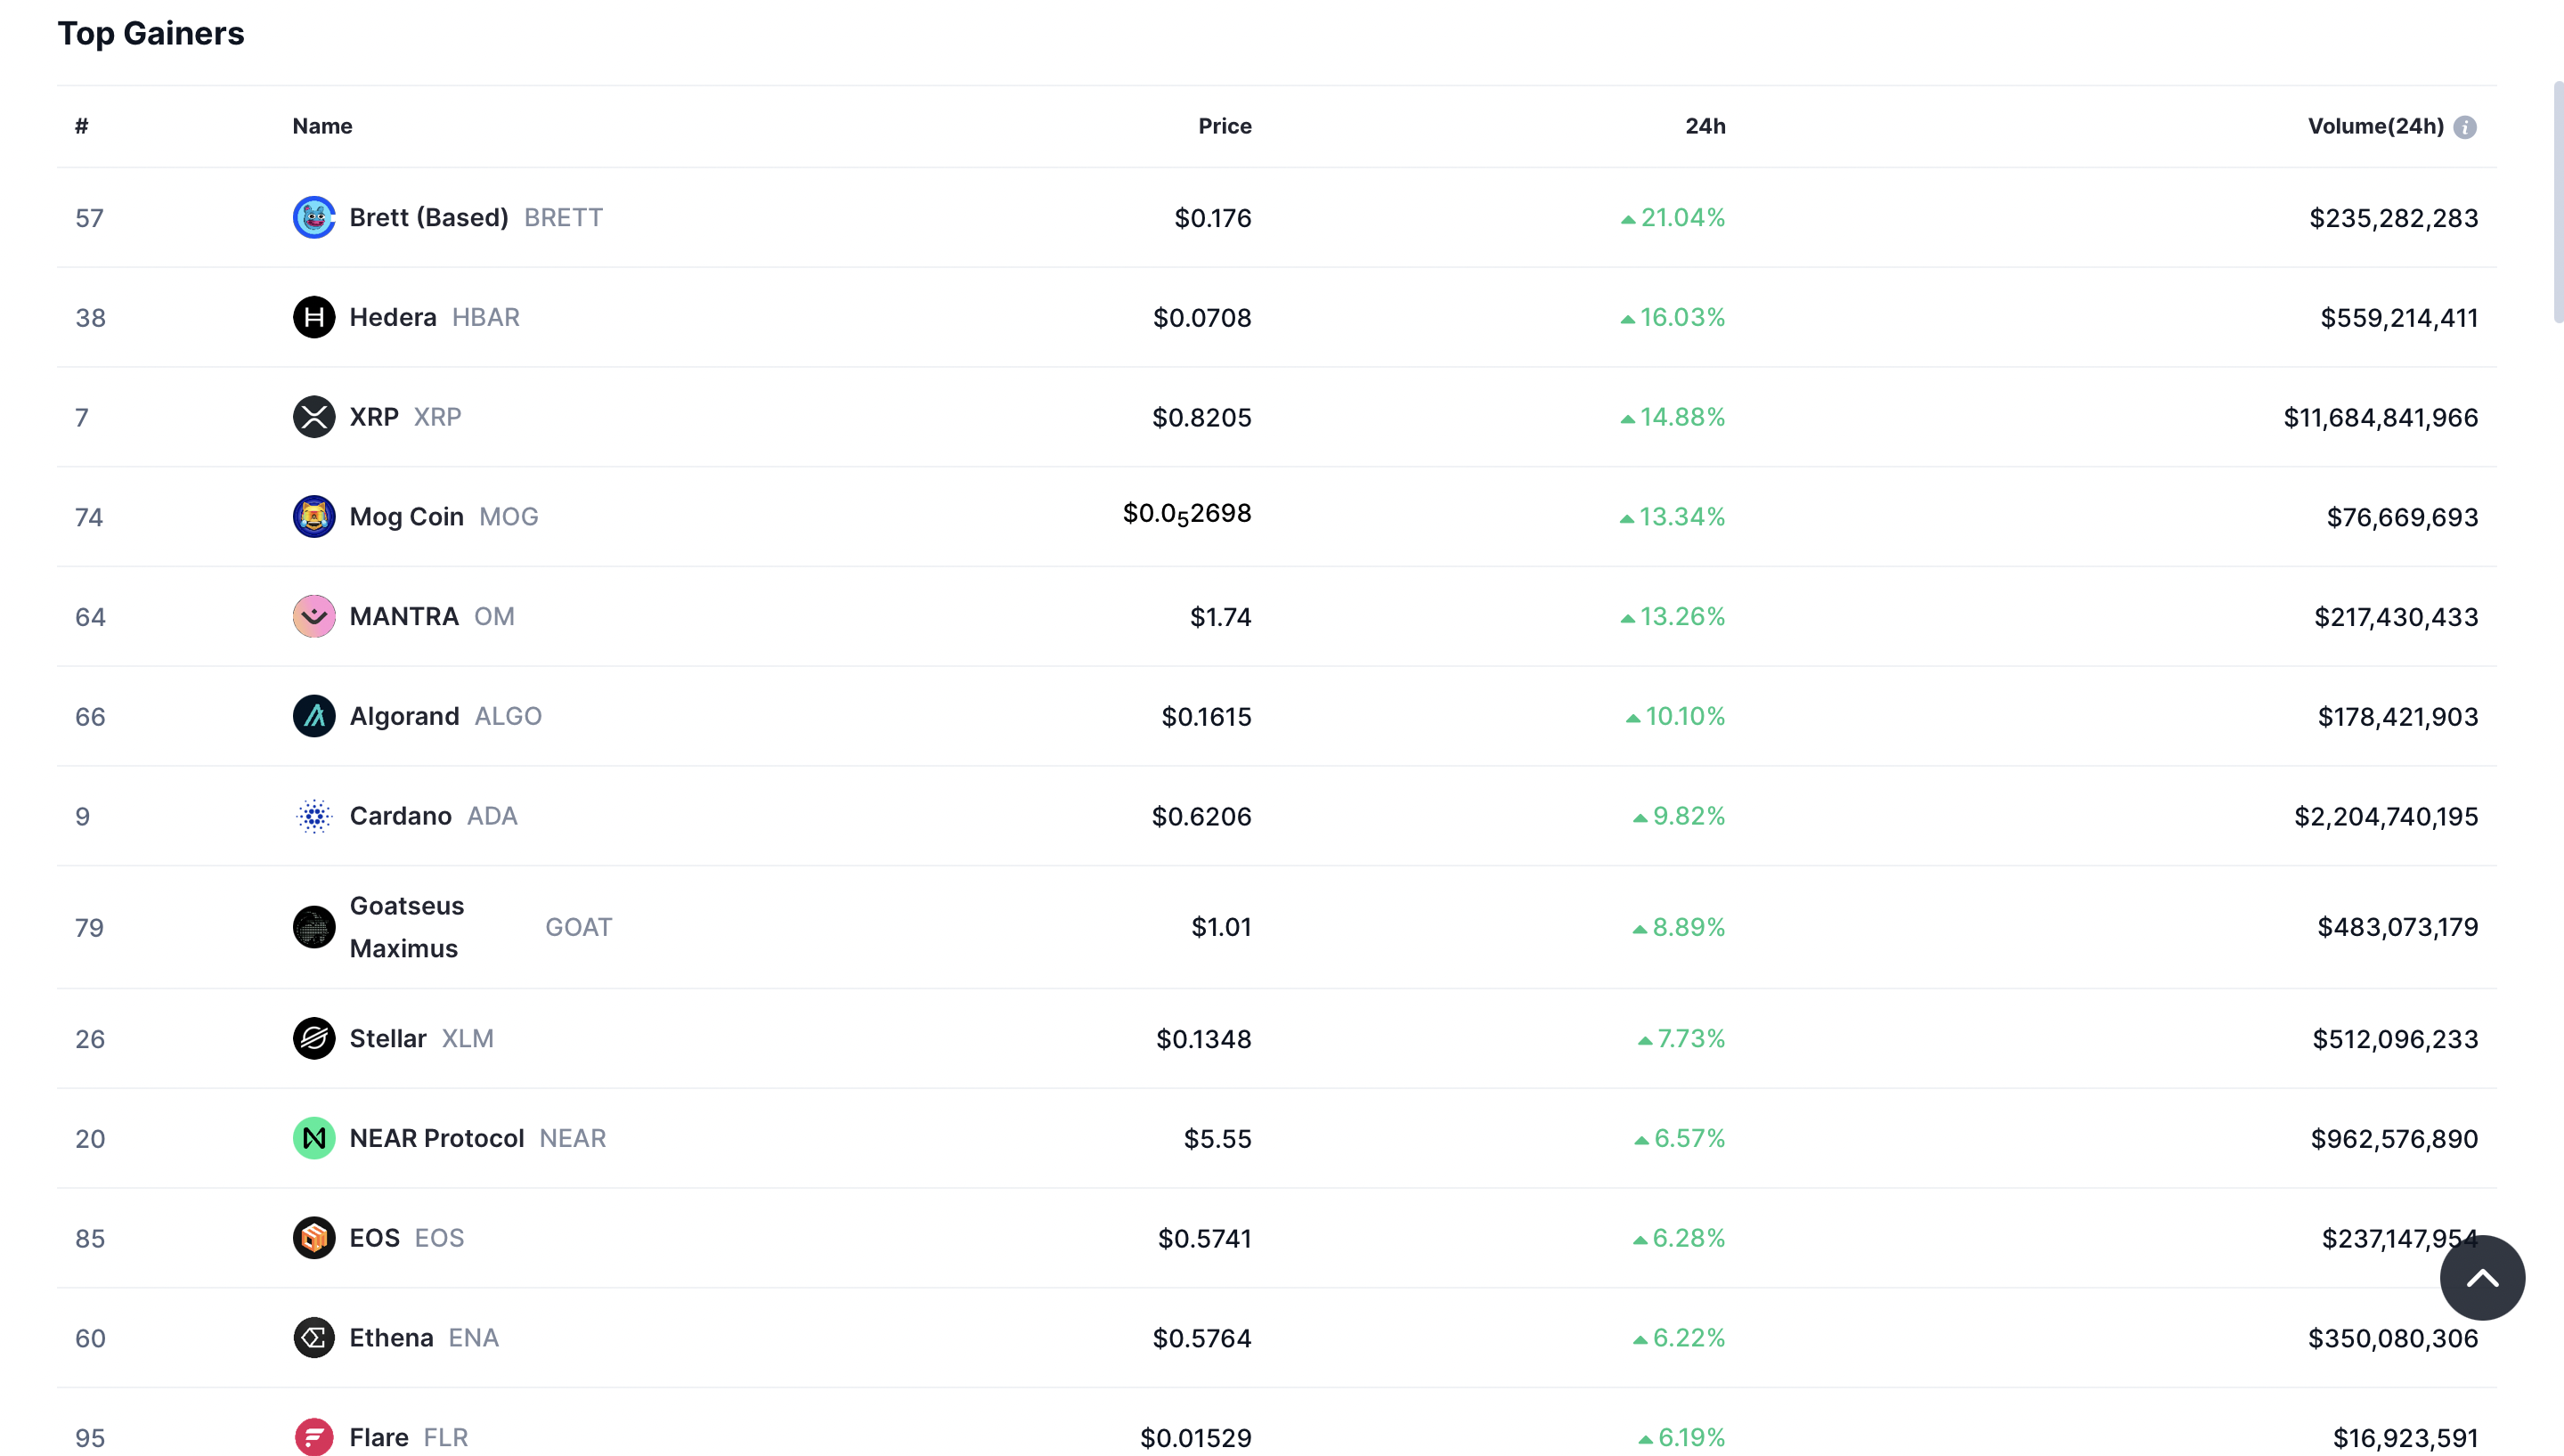Click the $76,669,693 volume cell
The height and width of the screenshot is (1456, 2564).
(2402, 517)
